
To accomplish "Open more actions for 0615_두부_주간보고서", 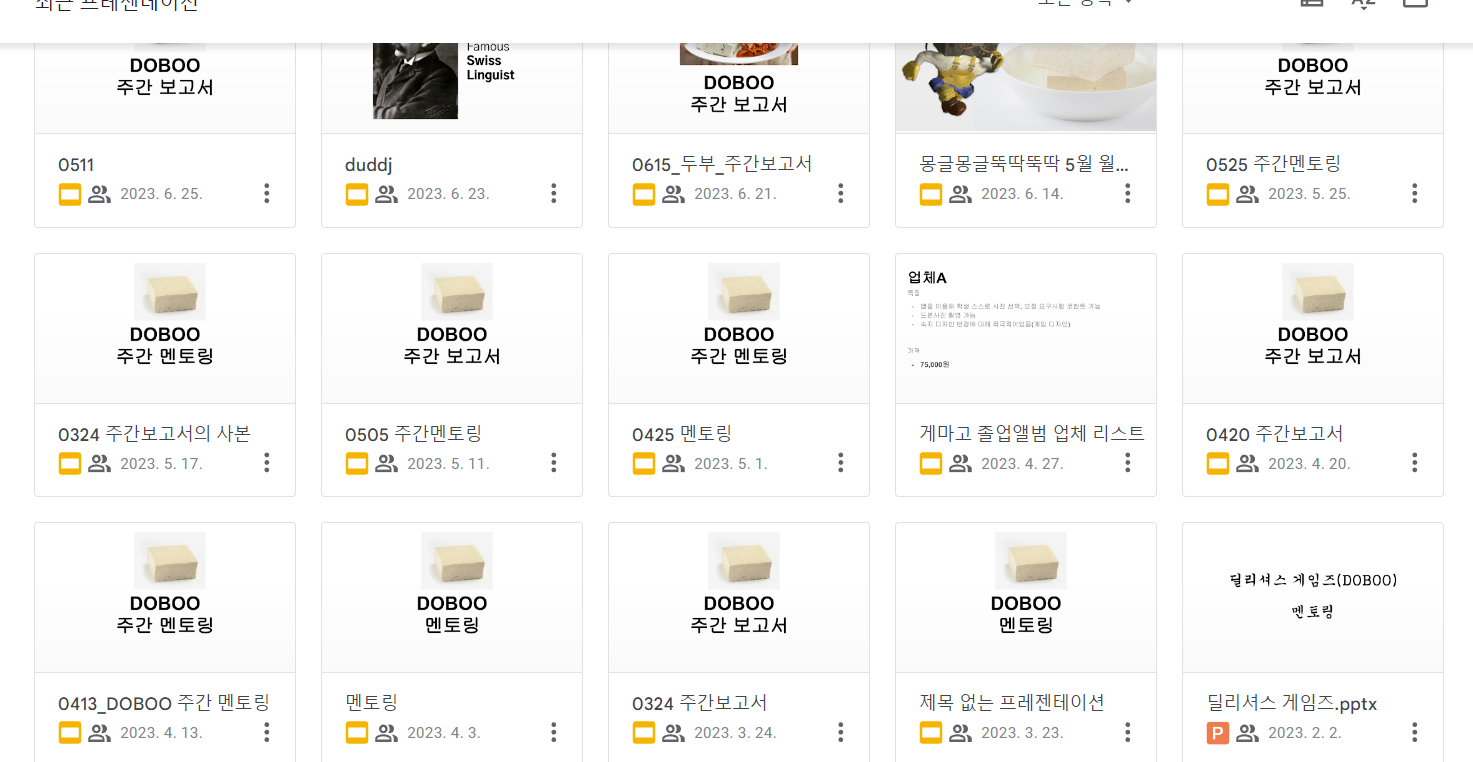I will coord(840,194).
